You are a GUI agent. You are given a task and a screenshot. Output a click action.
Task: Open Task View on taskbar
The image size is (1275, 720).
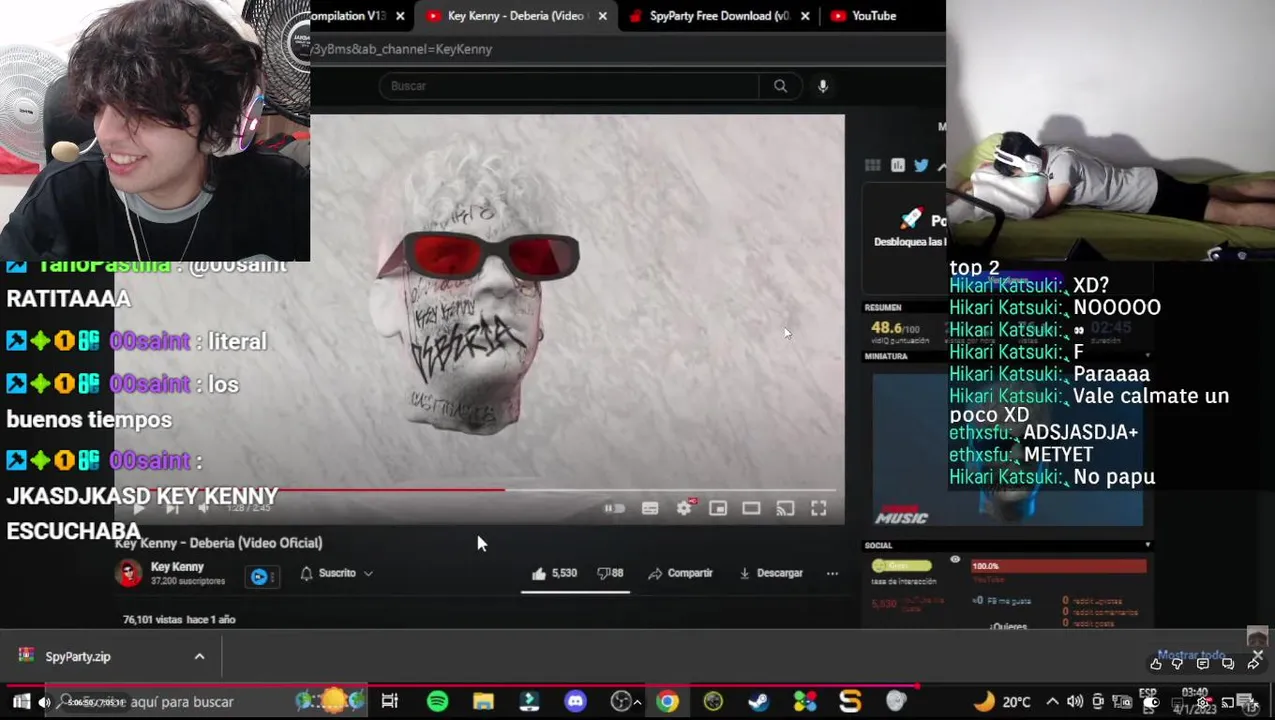coord(390,702)
